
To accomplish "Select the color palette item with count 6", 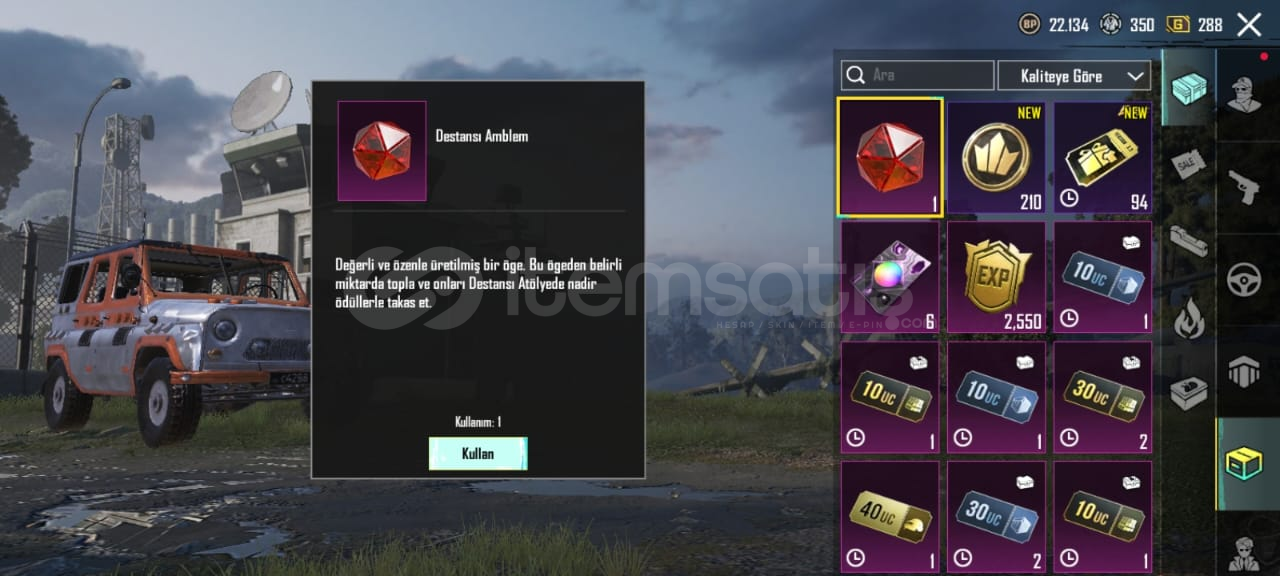I will click(x=890, y=277).
